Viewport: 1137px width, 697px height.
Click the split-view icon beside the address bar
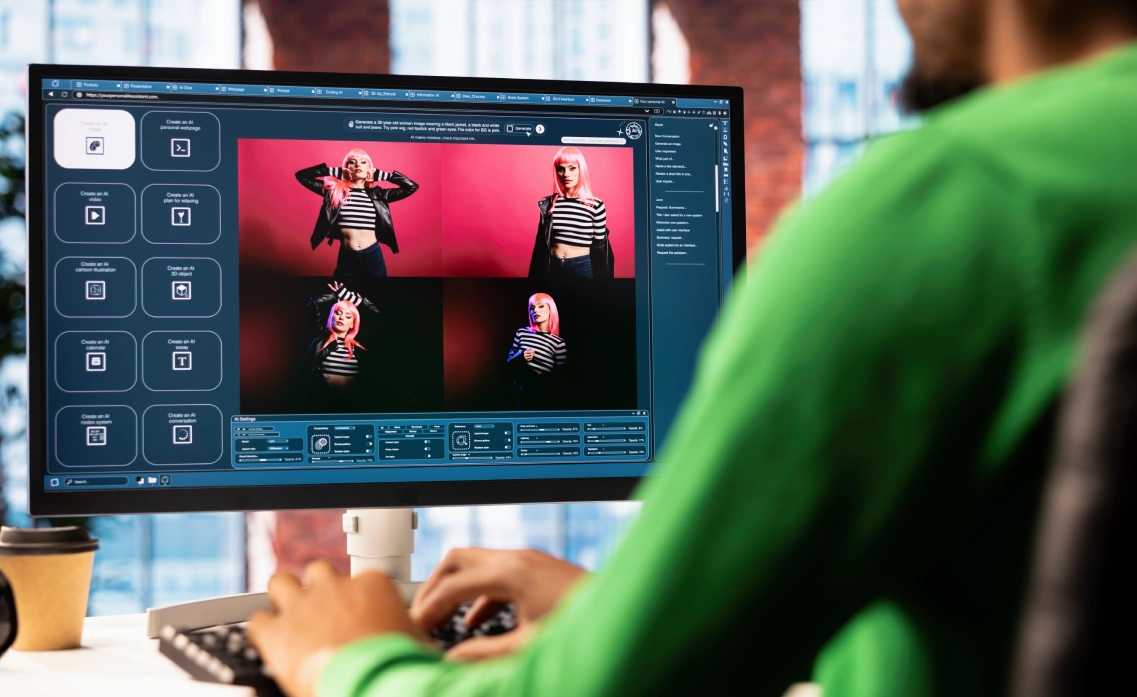[x=657, y=111]
